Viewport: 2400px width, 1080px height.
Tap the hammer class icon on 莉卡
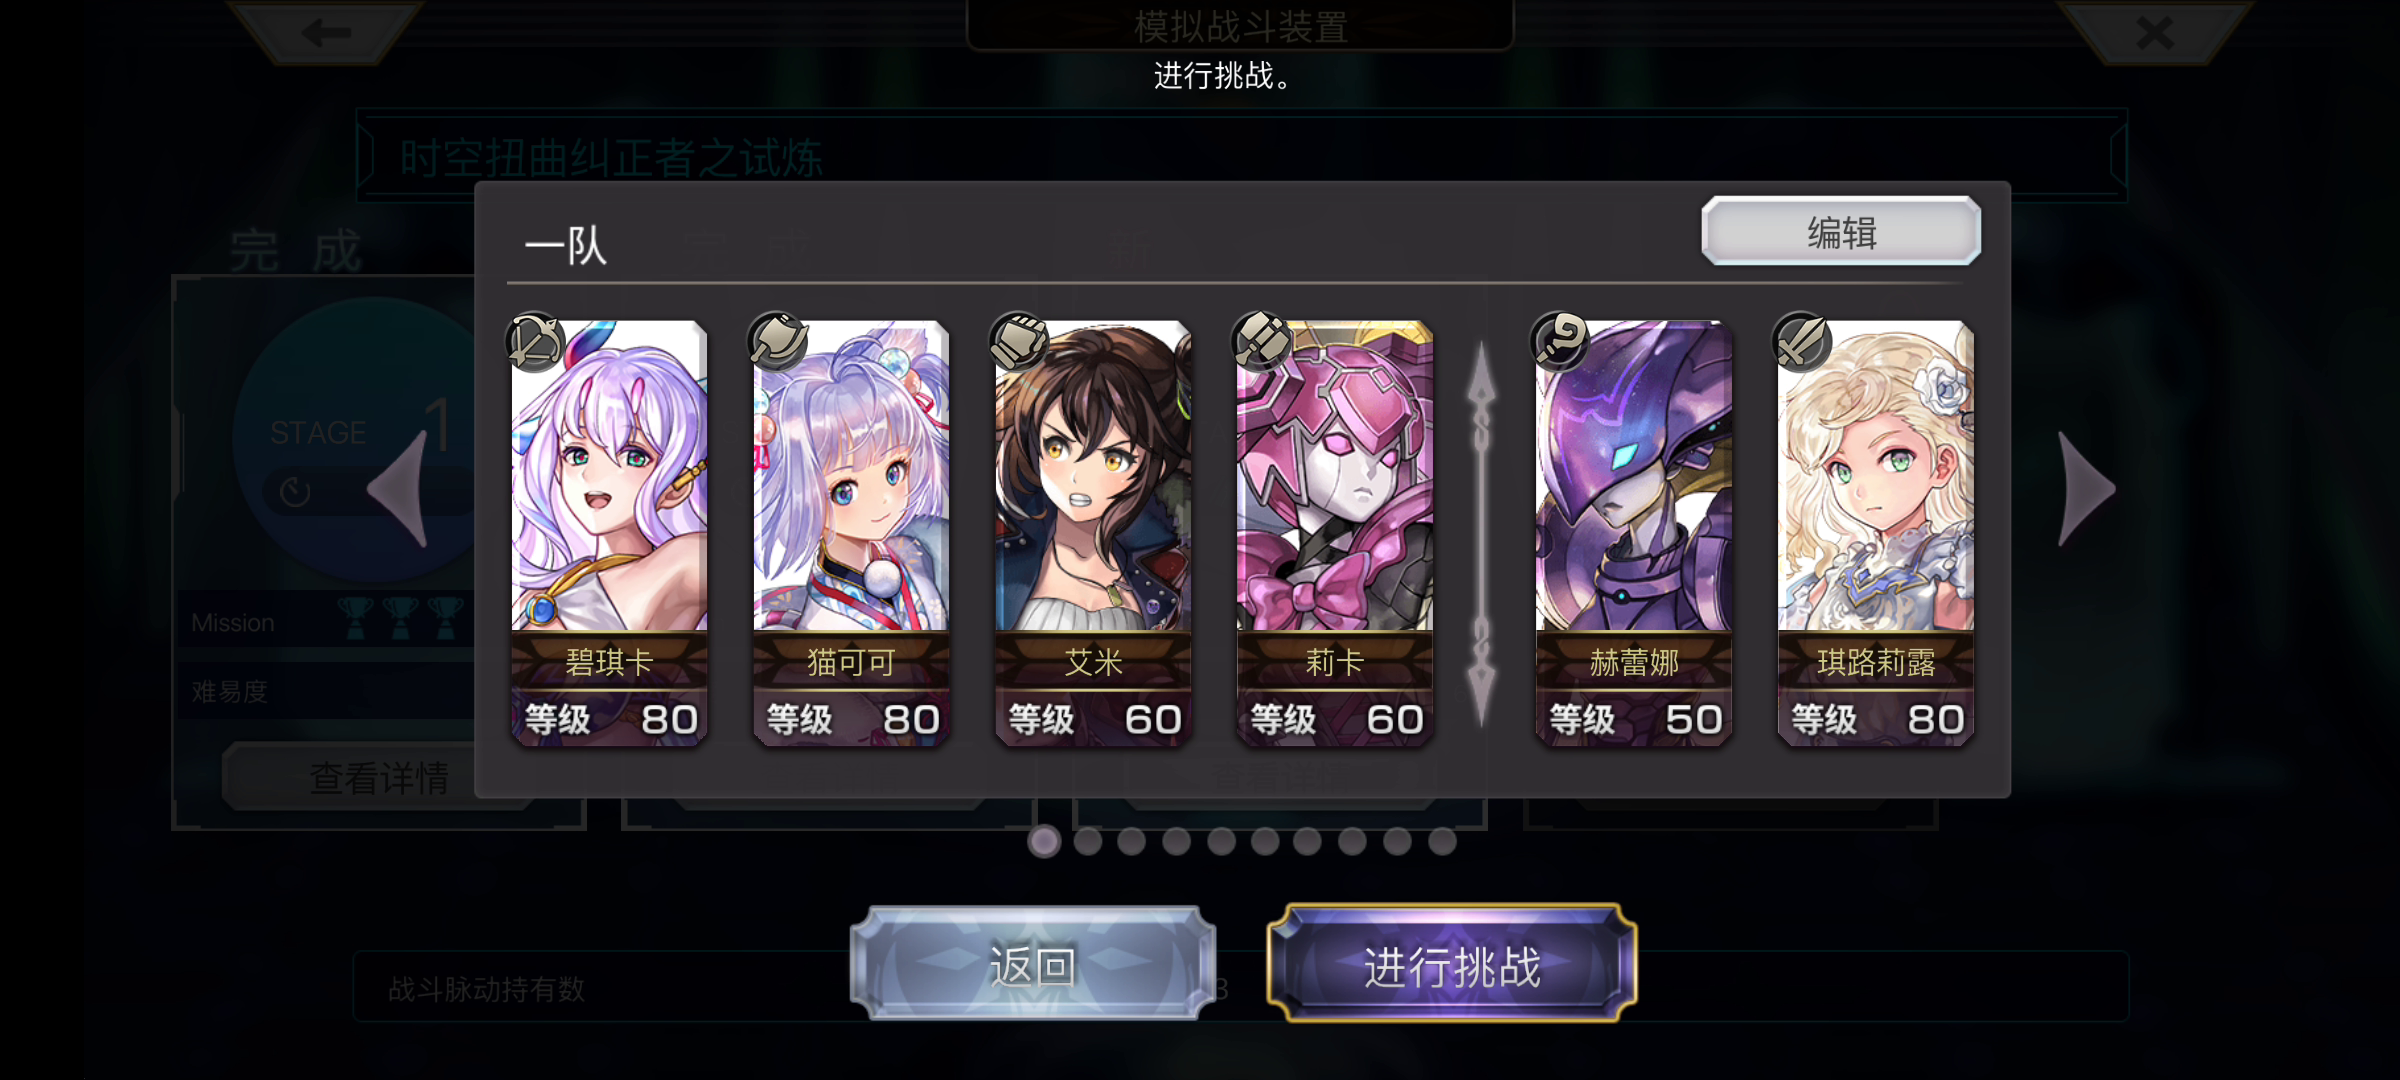(1262, 342)
